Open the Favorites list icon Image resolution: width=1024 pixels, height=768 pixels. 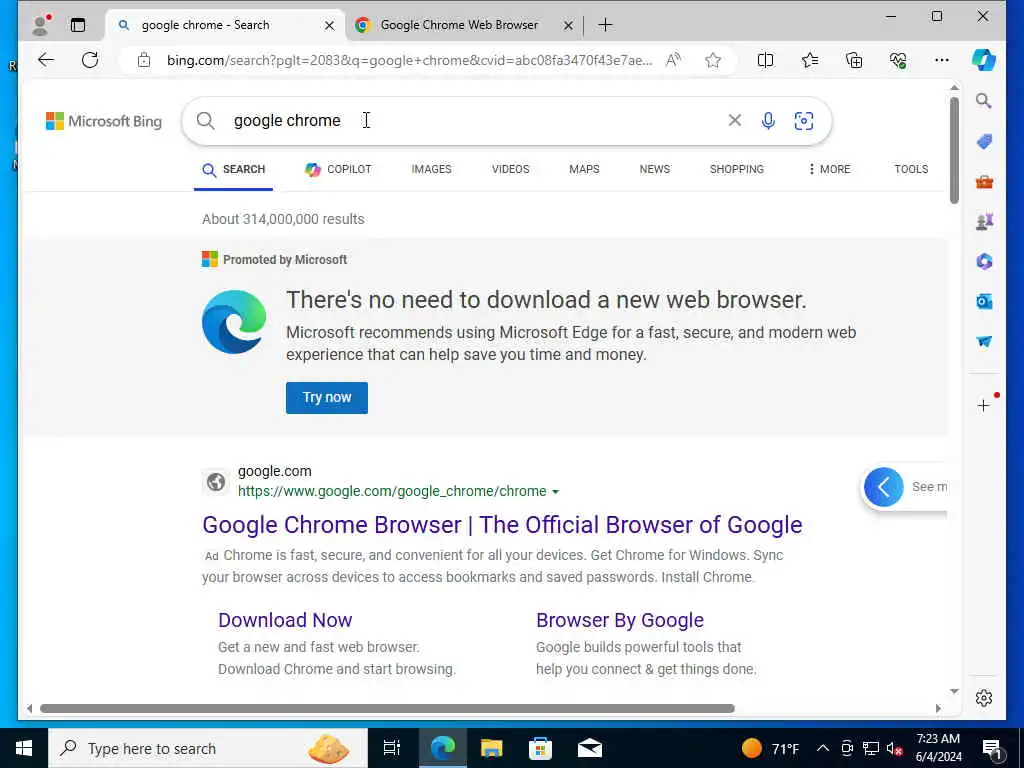pos(810,61)
